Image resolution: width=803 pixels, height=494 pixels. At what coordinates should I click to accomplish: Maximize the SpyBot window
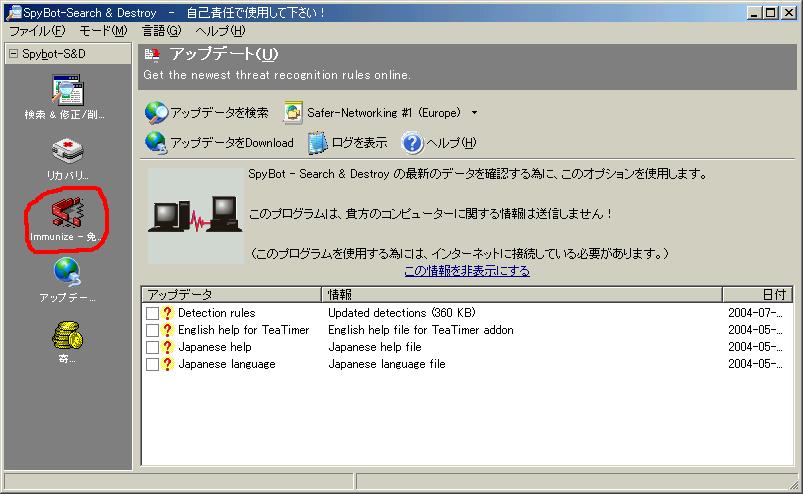tap(770, 13)
